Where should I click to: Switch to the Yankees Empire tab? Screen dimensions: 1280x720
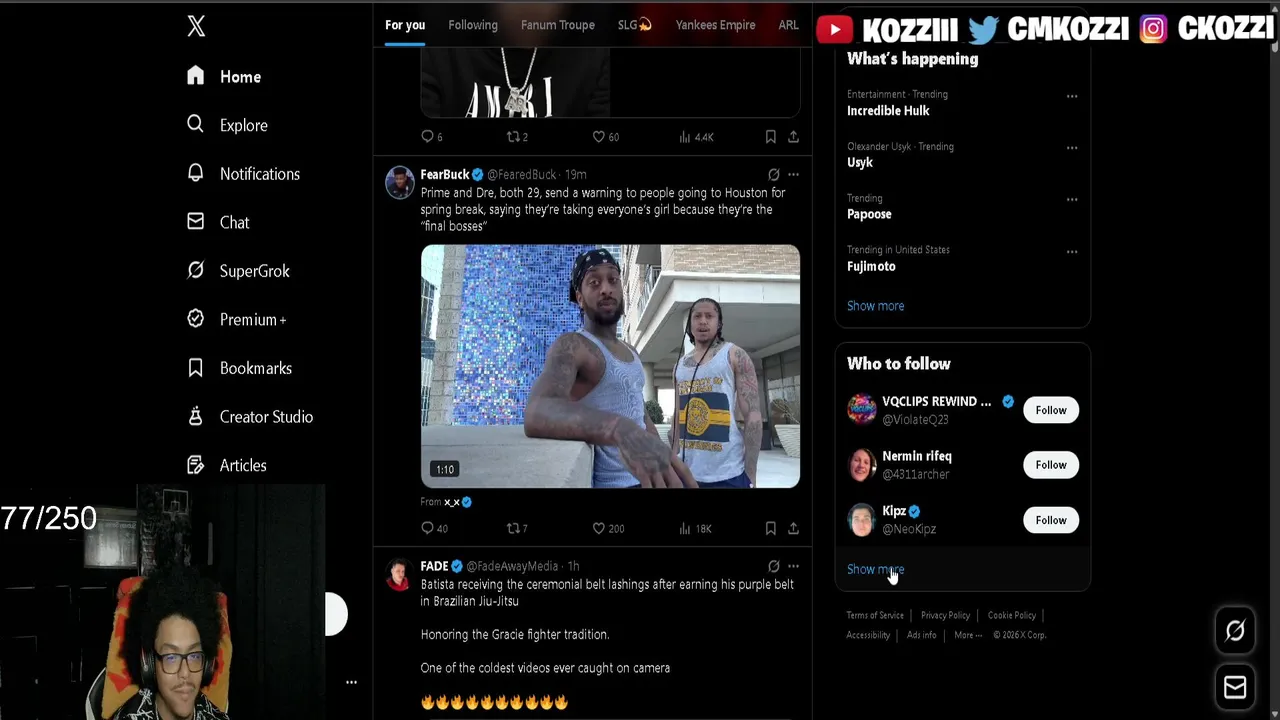coord(715,25)
